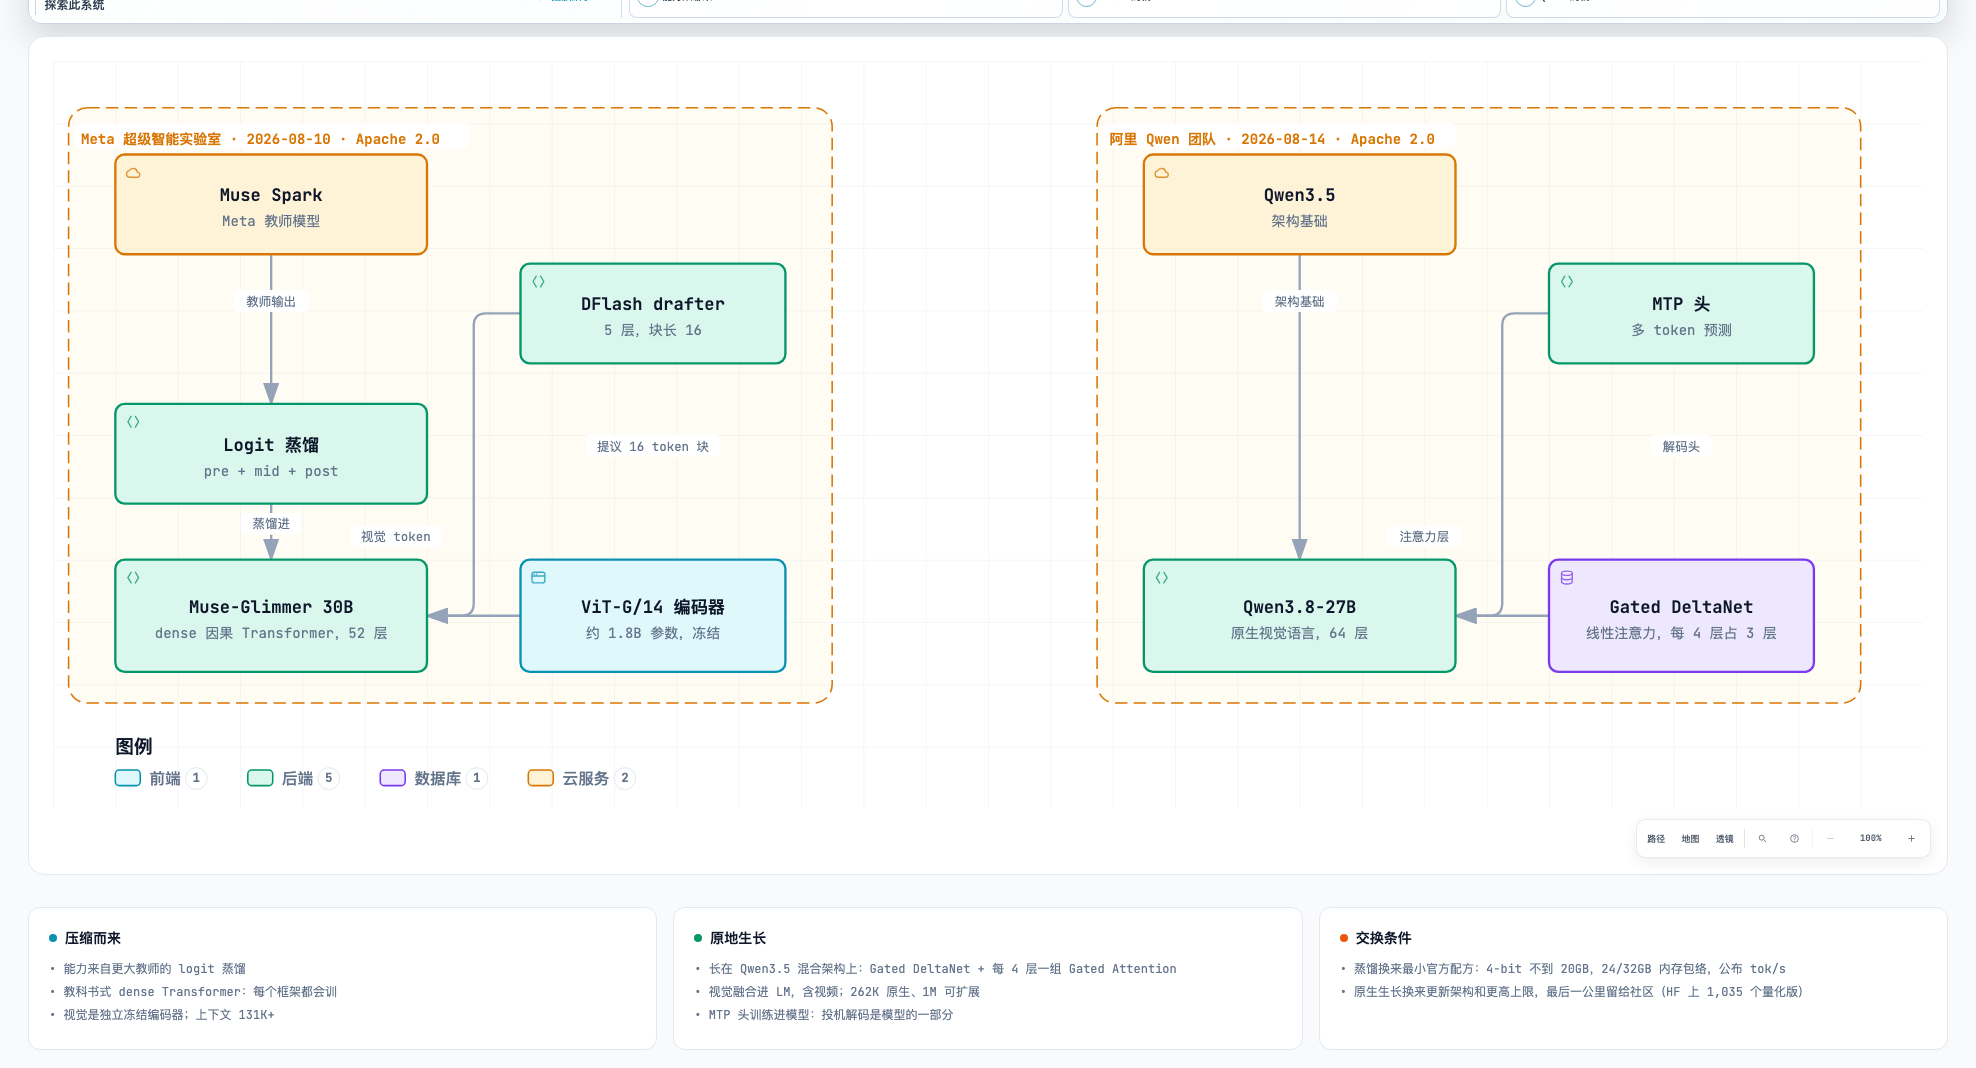Click the Meta 超级智能实验室 group header
Screen dimensions: 1976x1068
[x=260, y=139]
